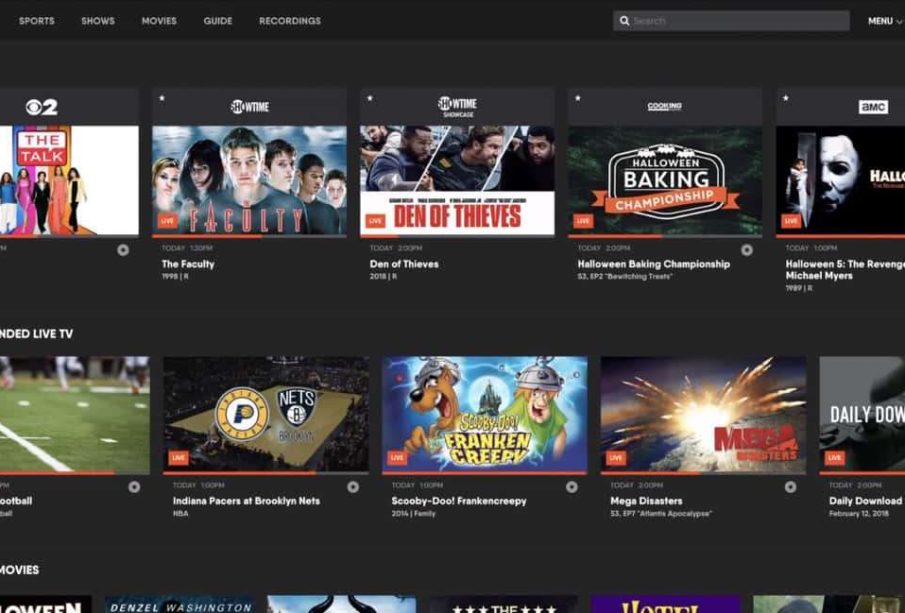Screen dimensions: 905x613
Task: Click LIVE badge on Halloween Baking Championship
Action: point(583,221)
